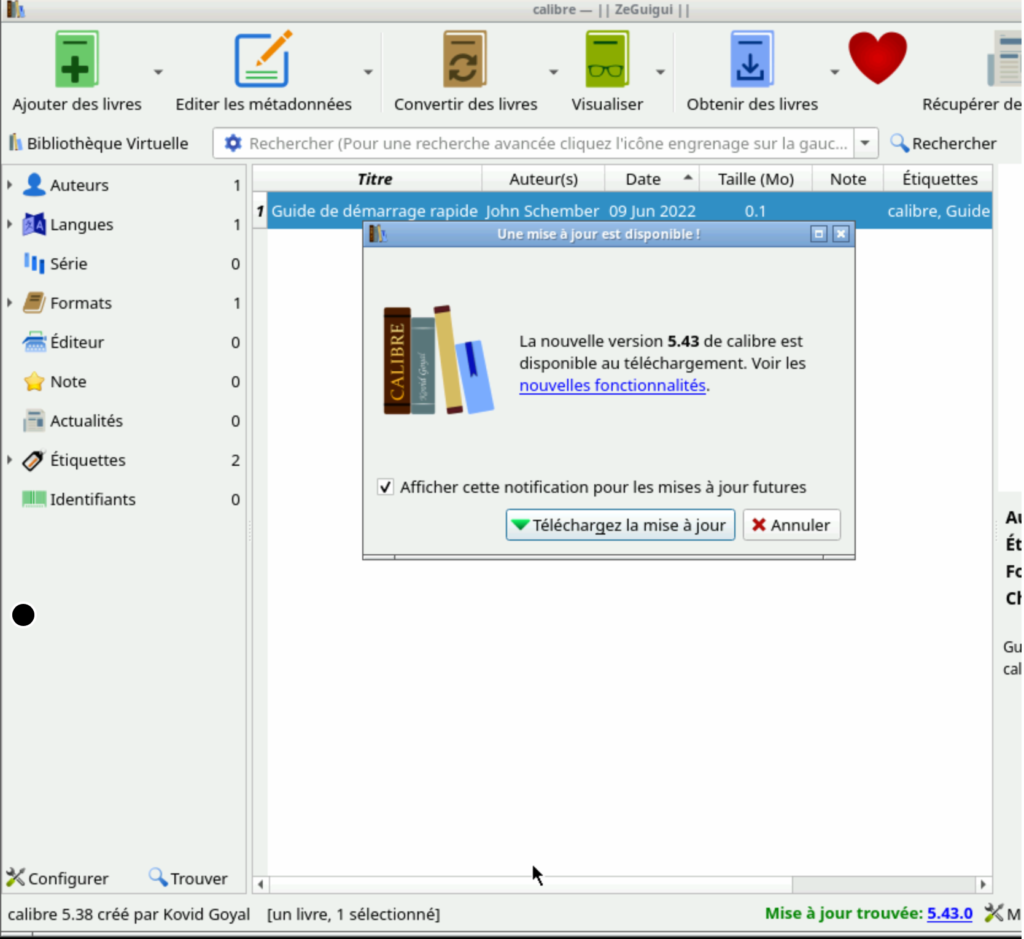Click the Auteurs count value 1
The image size is (1024, 939).
point(236,185)
